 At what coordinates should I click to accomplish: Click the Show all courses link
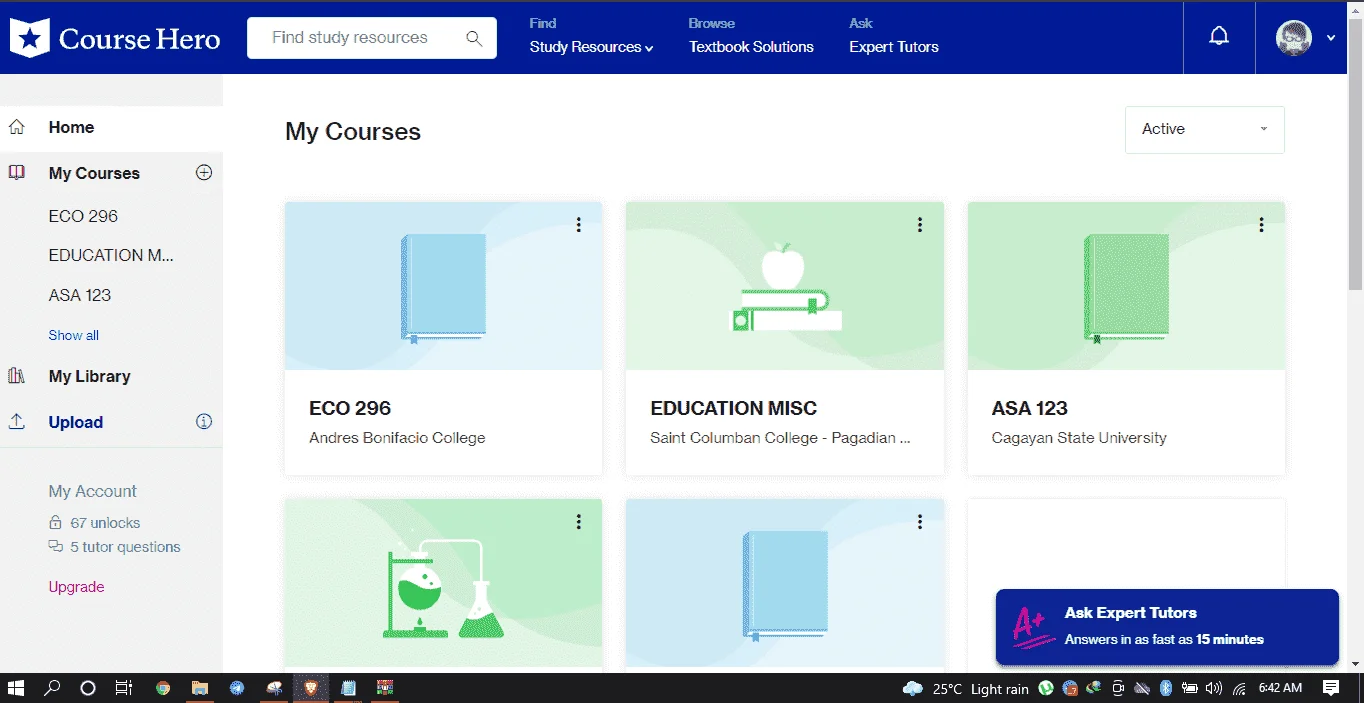[x=74, y=335]
